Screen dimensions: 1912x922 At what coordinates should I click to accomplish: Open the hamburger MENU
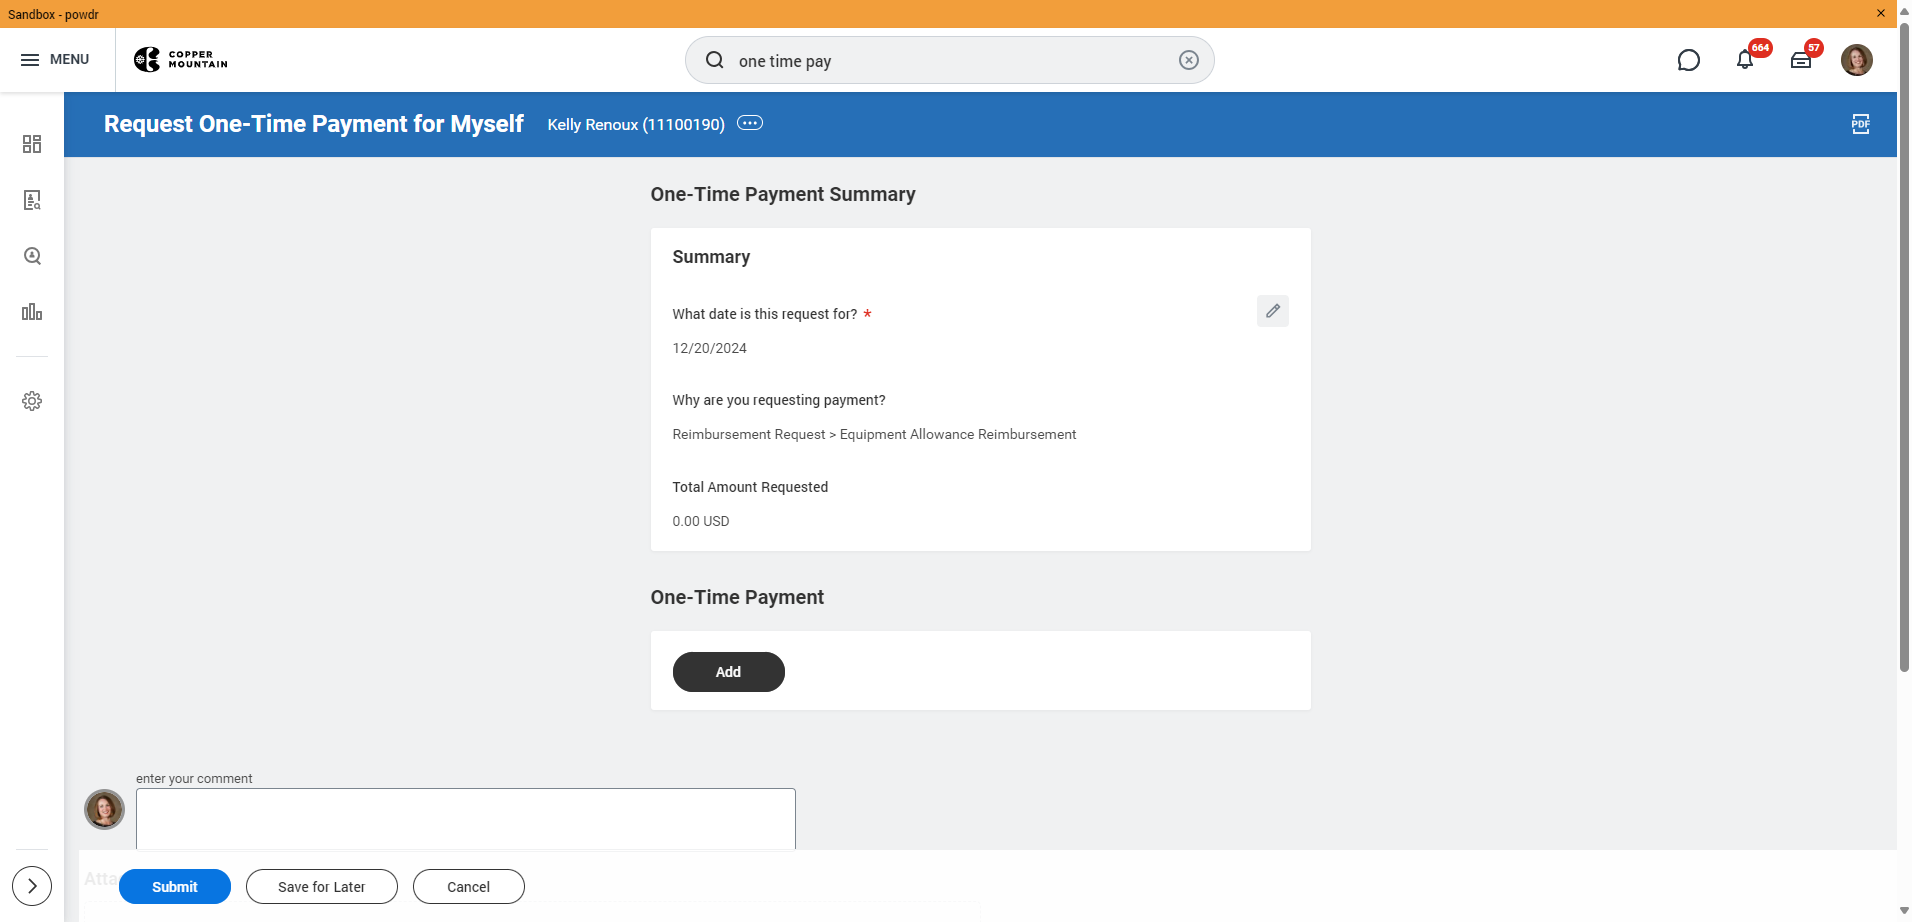click(55, 60)
